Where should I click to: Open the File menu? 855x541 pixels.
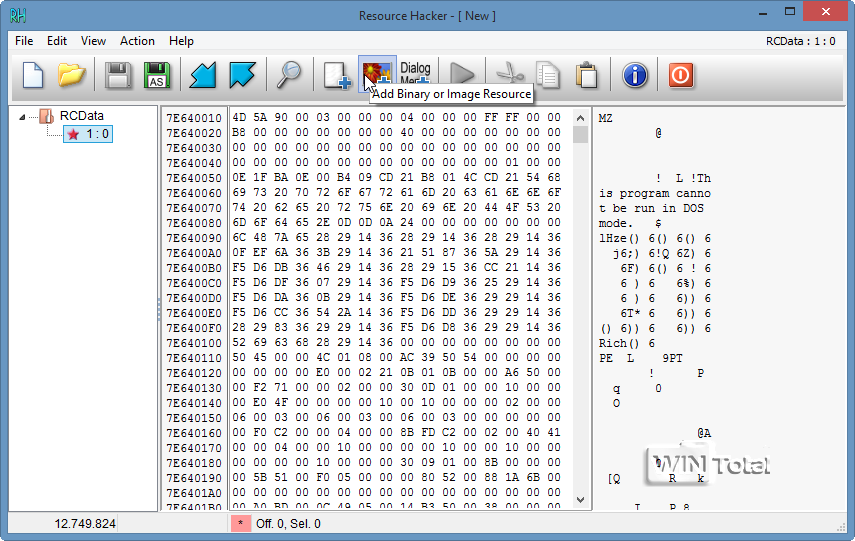point(24,41)
